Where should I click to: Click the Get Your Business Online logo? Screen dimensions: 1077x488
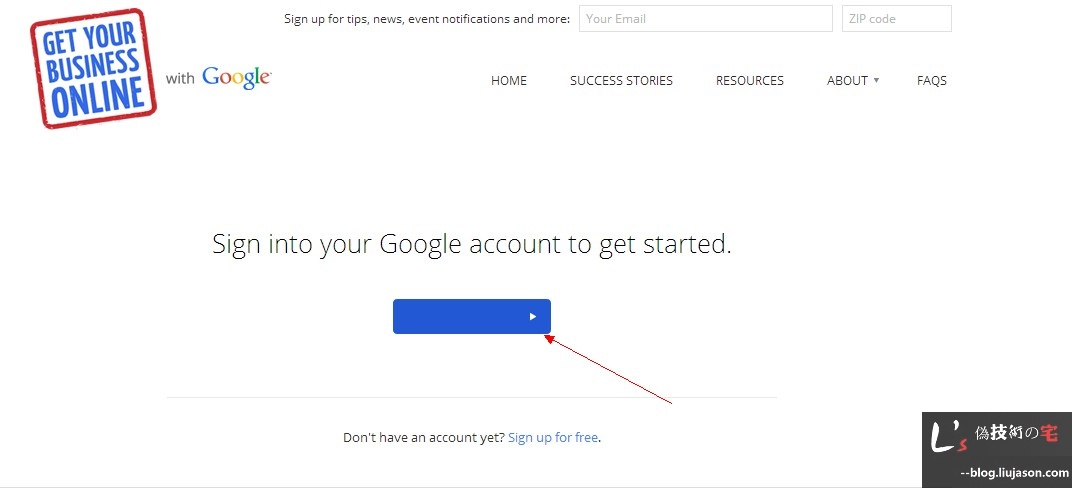(x=93, y=68)
